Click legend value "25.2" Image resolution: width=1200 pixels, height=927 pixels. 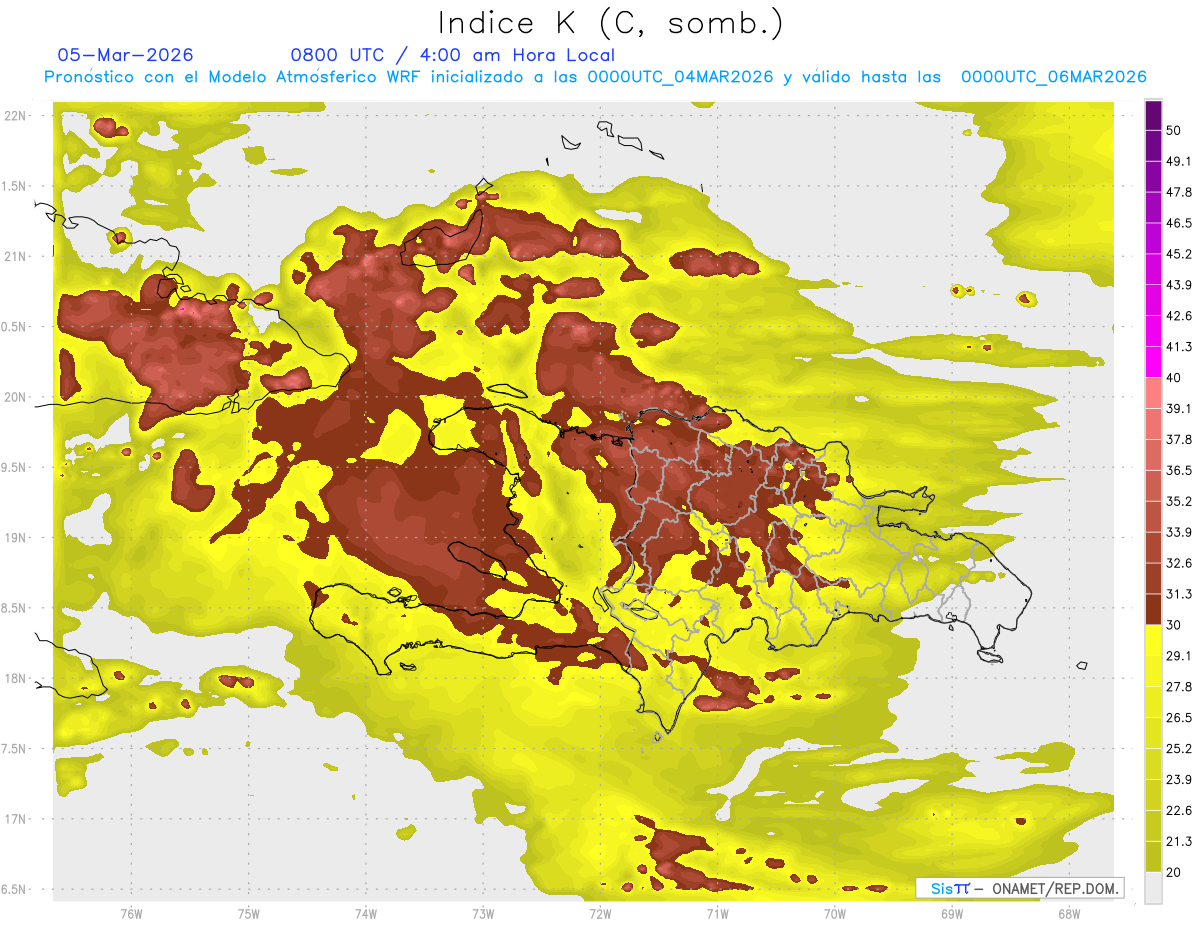pos(1178,748)
